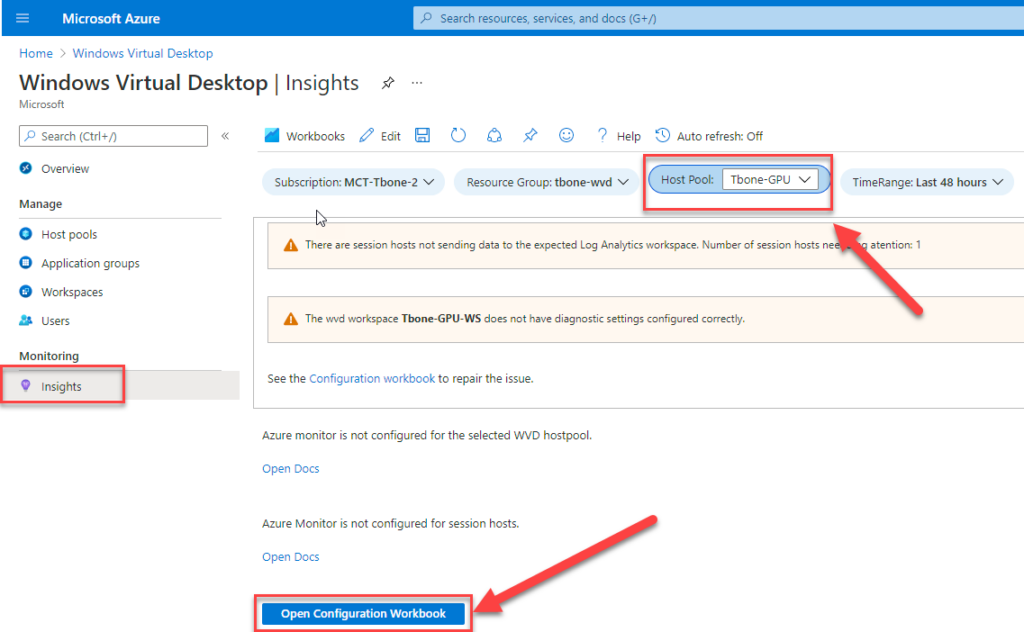Click the Microsoft Azure portal title
Image resolution: width=1024 pixels, height=632 pixels.
[x=111, y=18]
